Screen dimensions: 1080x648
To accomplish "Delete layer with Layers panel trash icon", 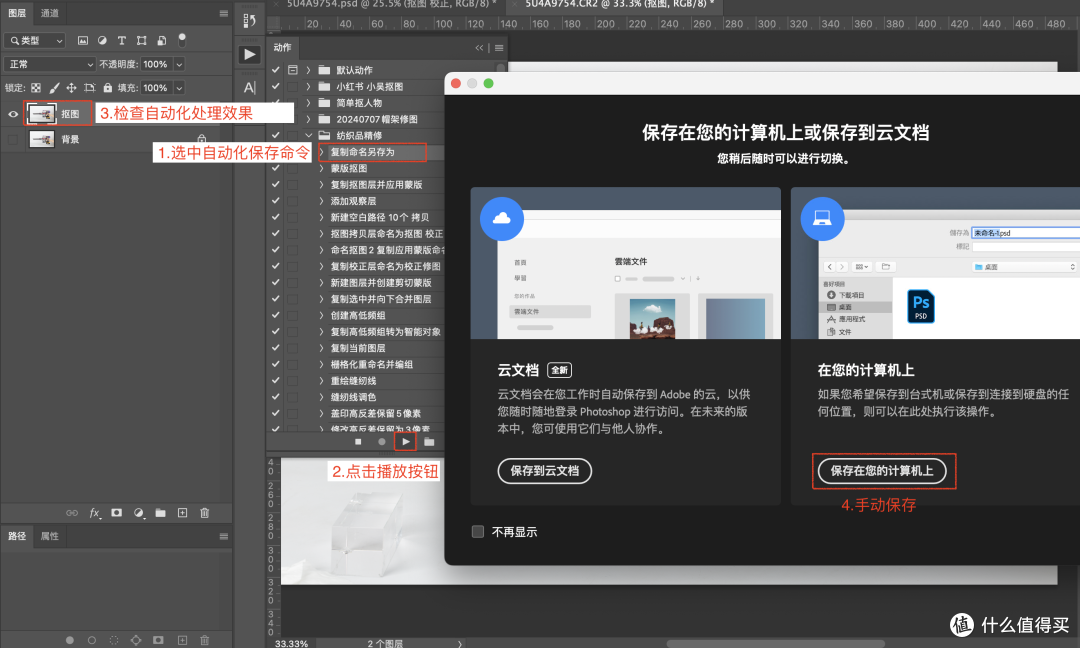I will point(205,513).
